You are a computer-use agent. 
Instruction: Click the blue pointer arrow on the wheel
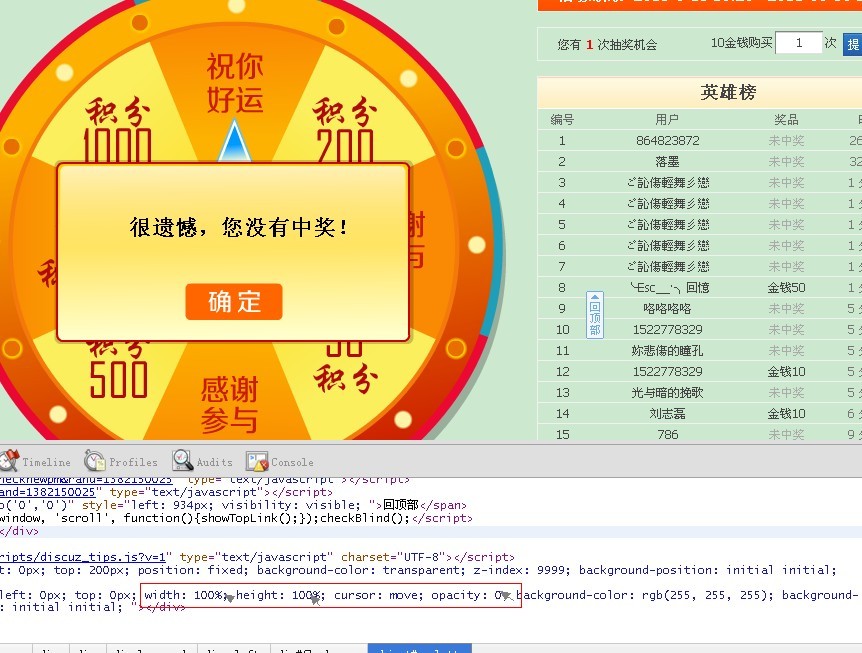click(x=235, y=141)
